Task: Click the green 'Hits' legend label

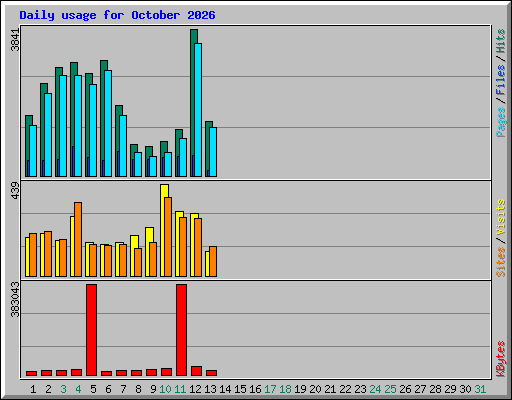Action: (501, 41)
